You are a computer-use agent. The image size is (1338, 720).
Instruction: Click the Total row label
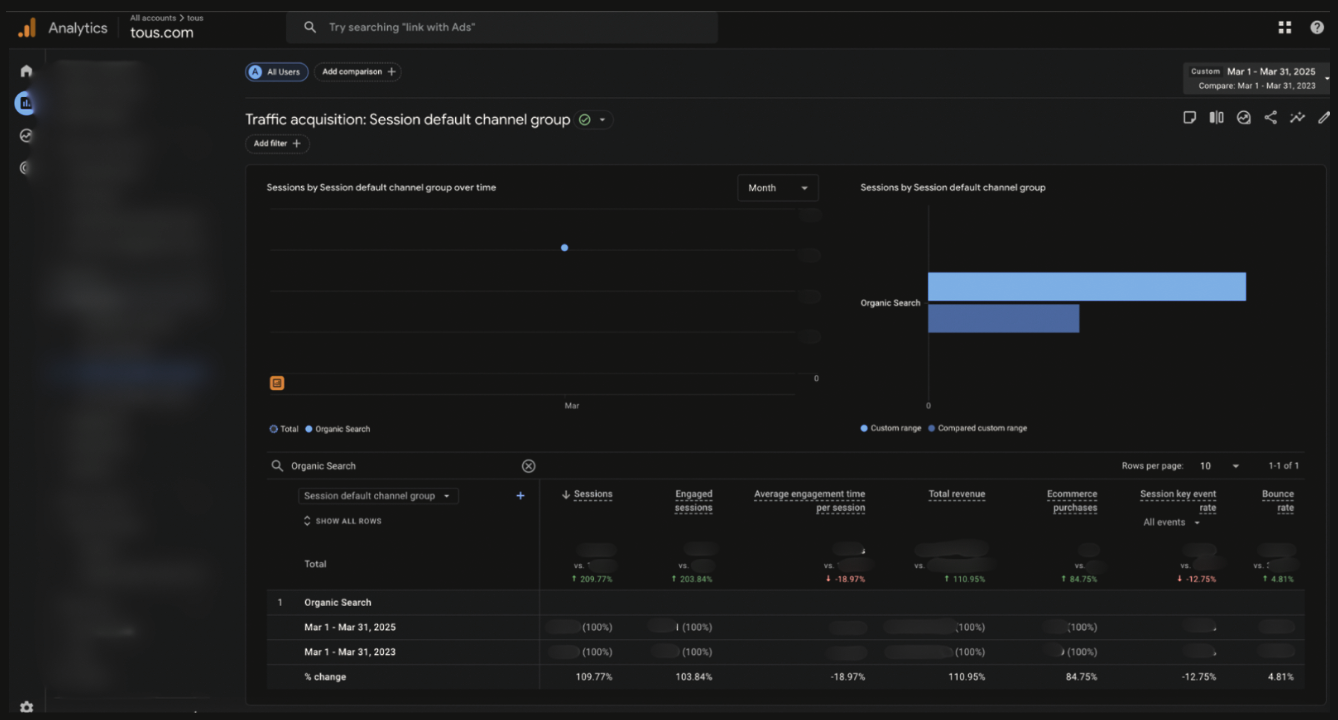(315, 564)
